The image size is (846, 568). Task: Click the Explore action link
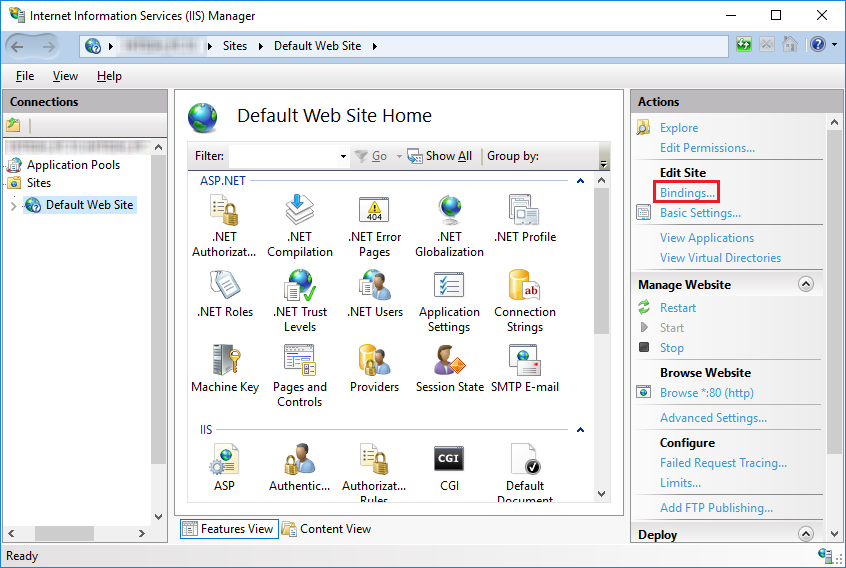point(679,128)
